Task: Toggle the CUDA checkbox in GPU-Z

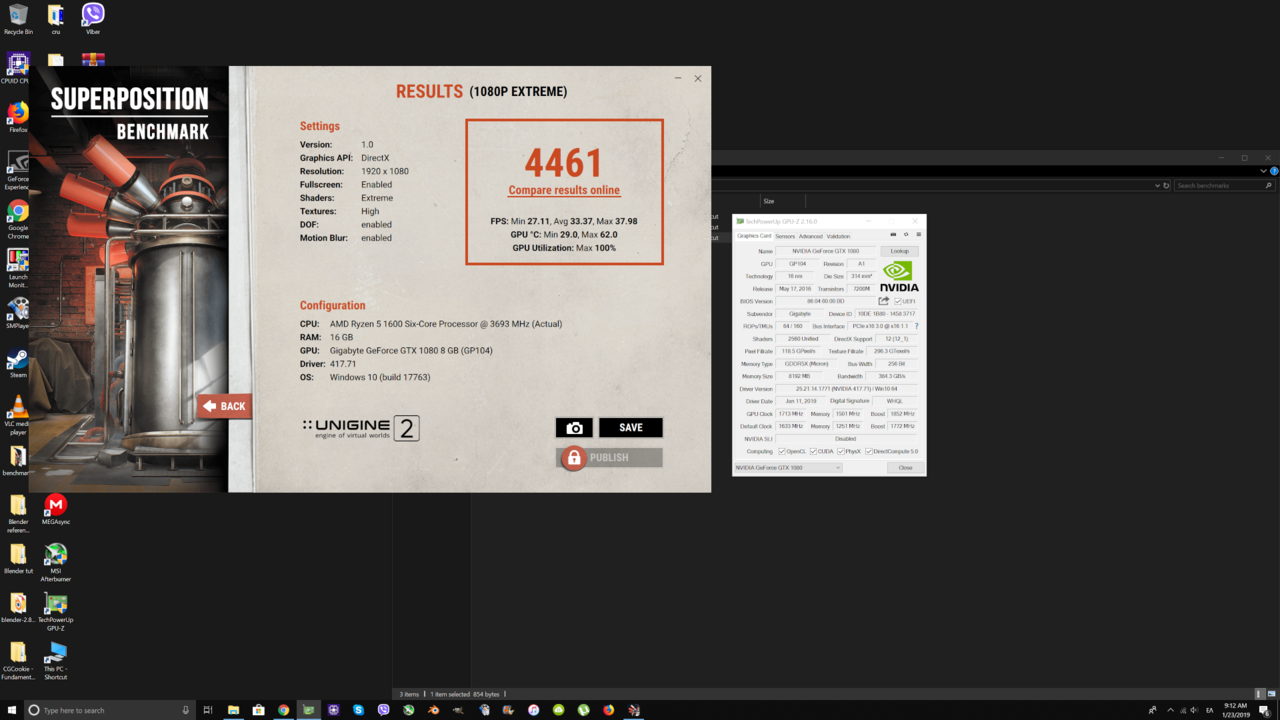Action: (x=813, y=451)
